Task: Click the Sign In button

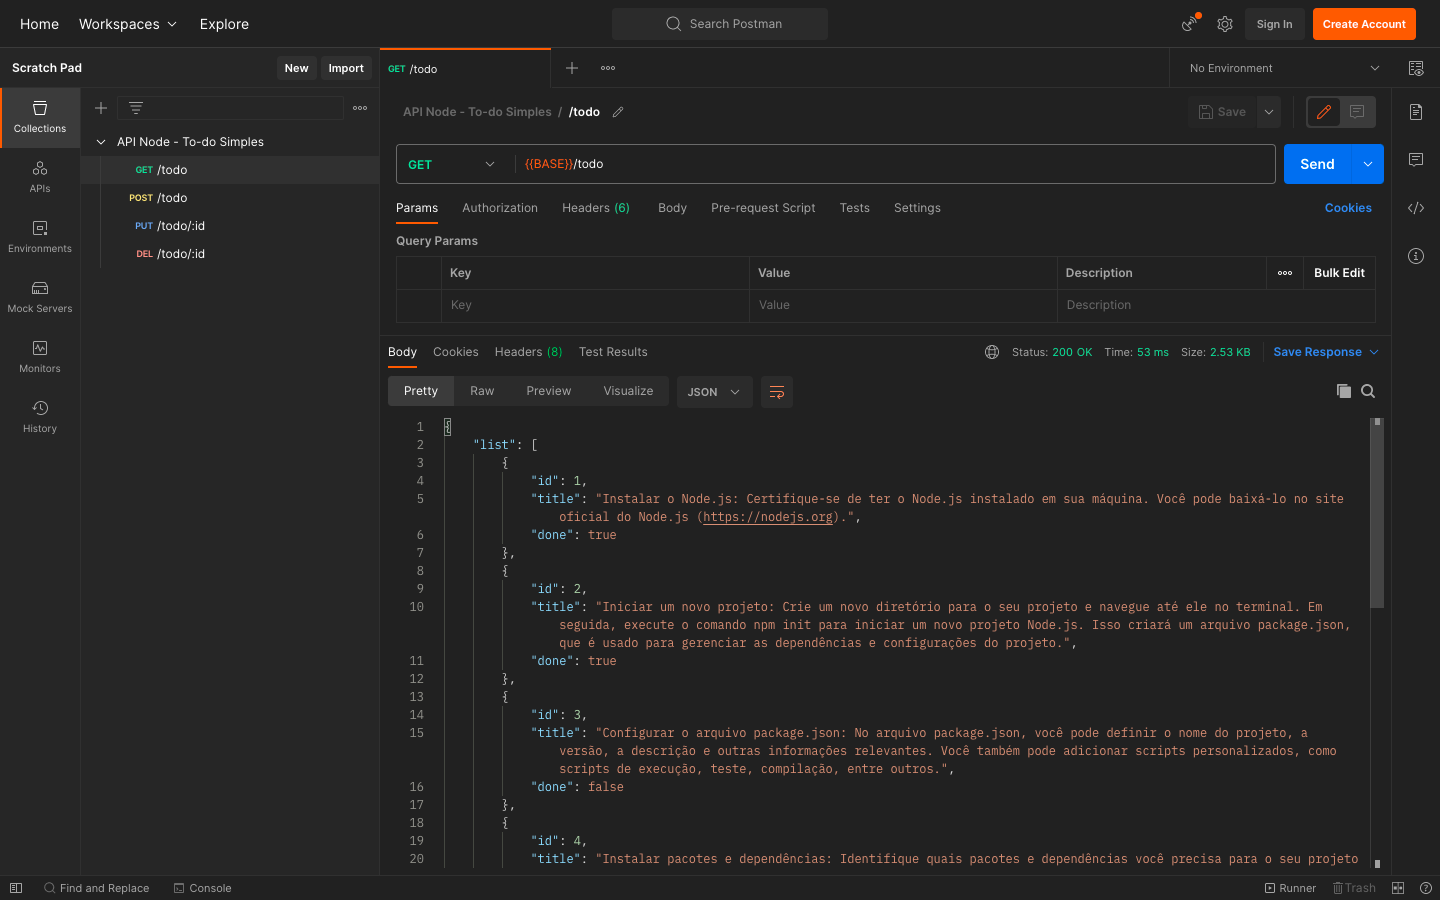Action: pos(1274,24)
